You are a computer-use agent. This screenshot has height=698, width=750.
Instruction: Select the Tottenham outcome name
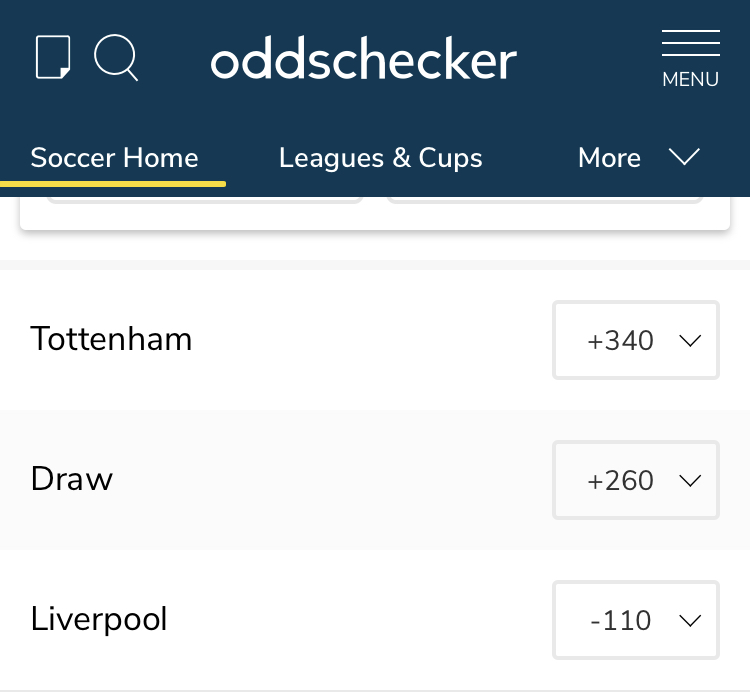[111, 339]
